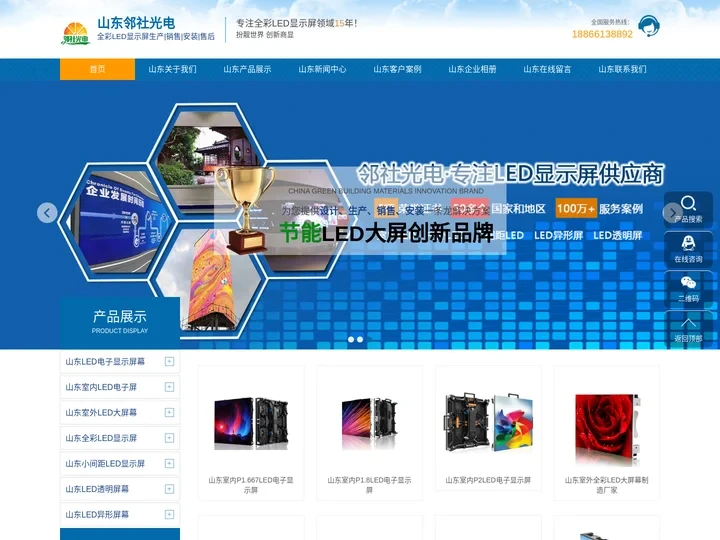Open 山东企业相册 menu item

pos(472,69)
